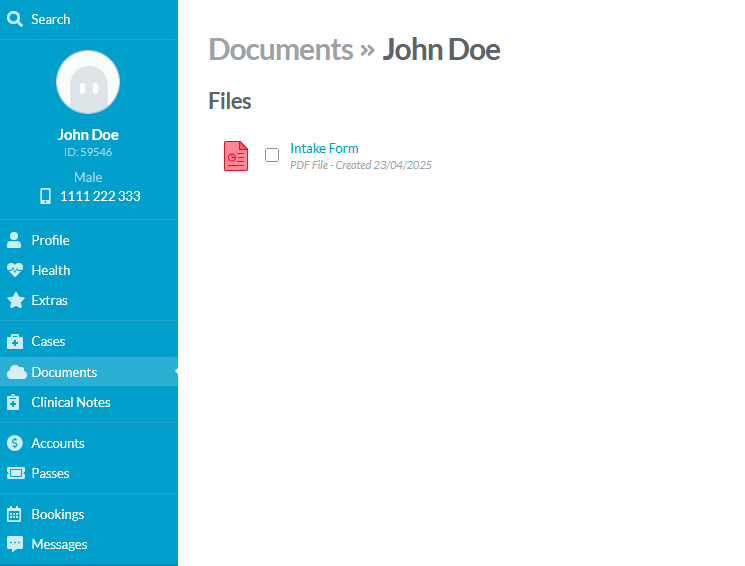Open Clinical Notes

(x=71, y=403)
